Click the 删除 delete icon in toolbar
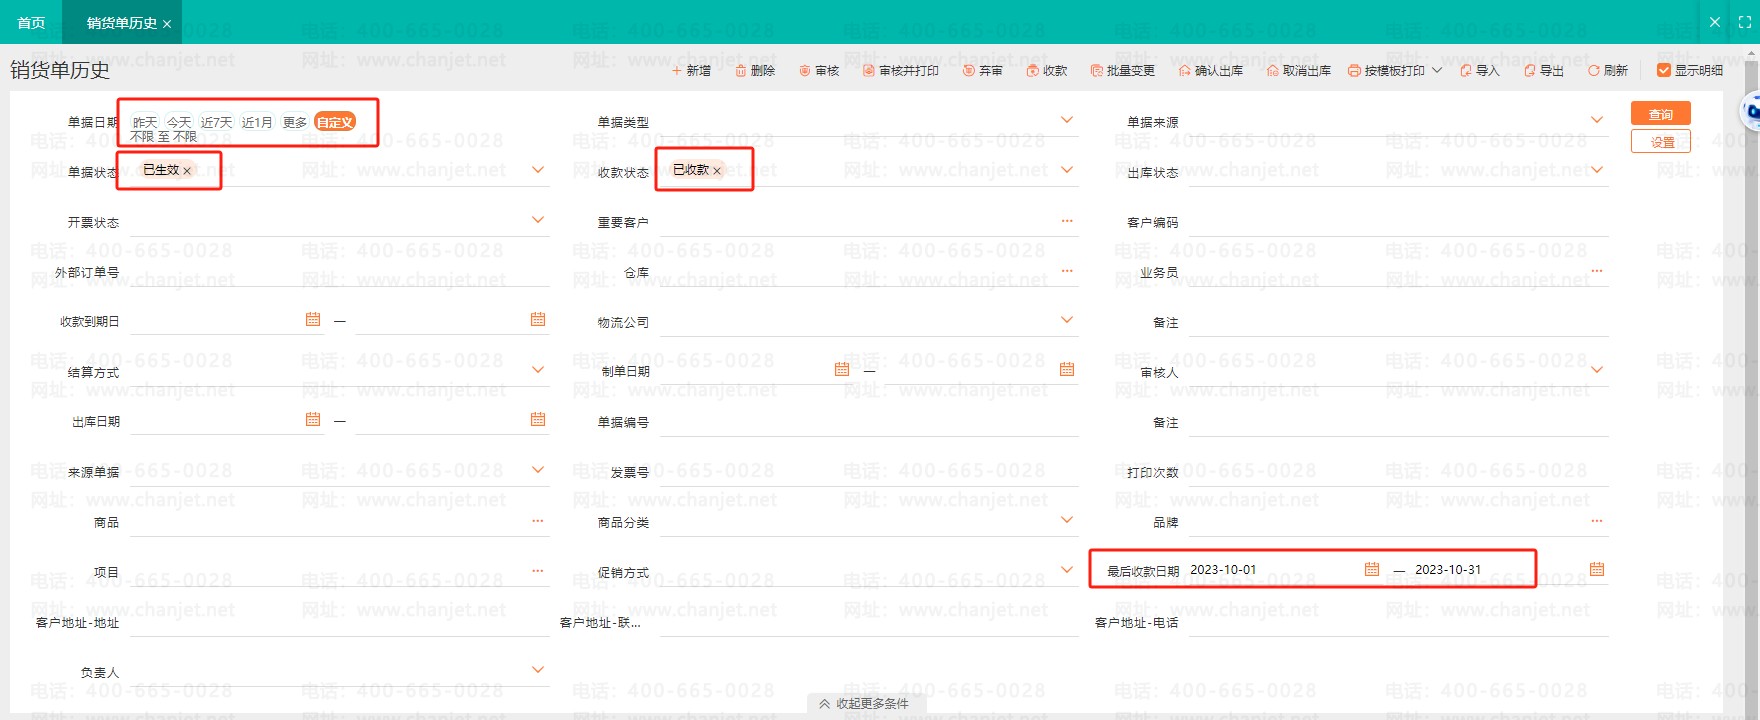 pyautogui.click(x=741, y=71)
